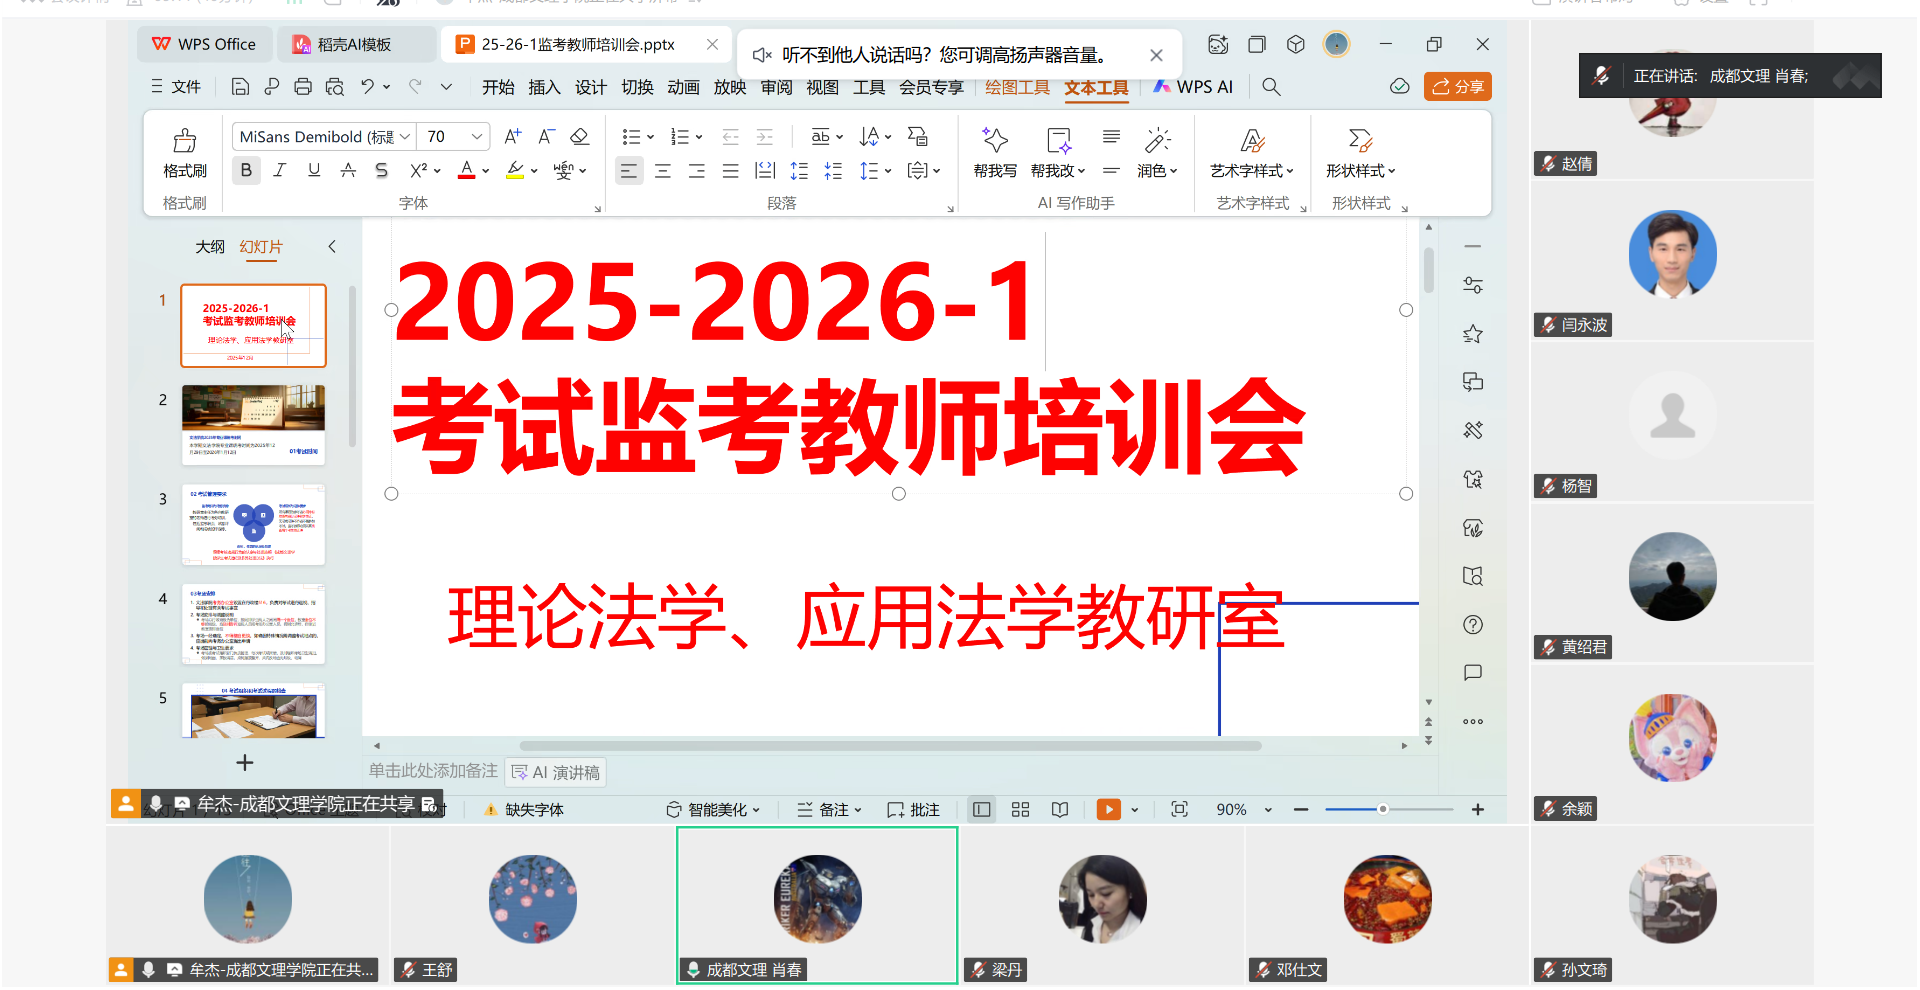Image resolution: width=1920 pixels, height=990 pixels.
Task: Open the font name dropdown
Action: (x=405, y=137)
